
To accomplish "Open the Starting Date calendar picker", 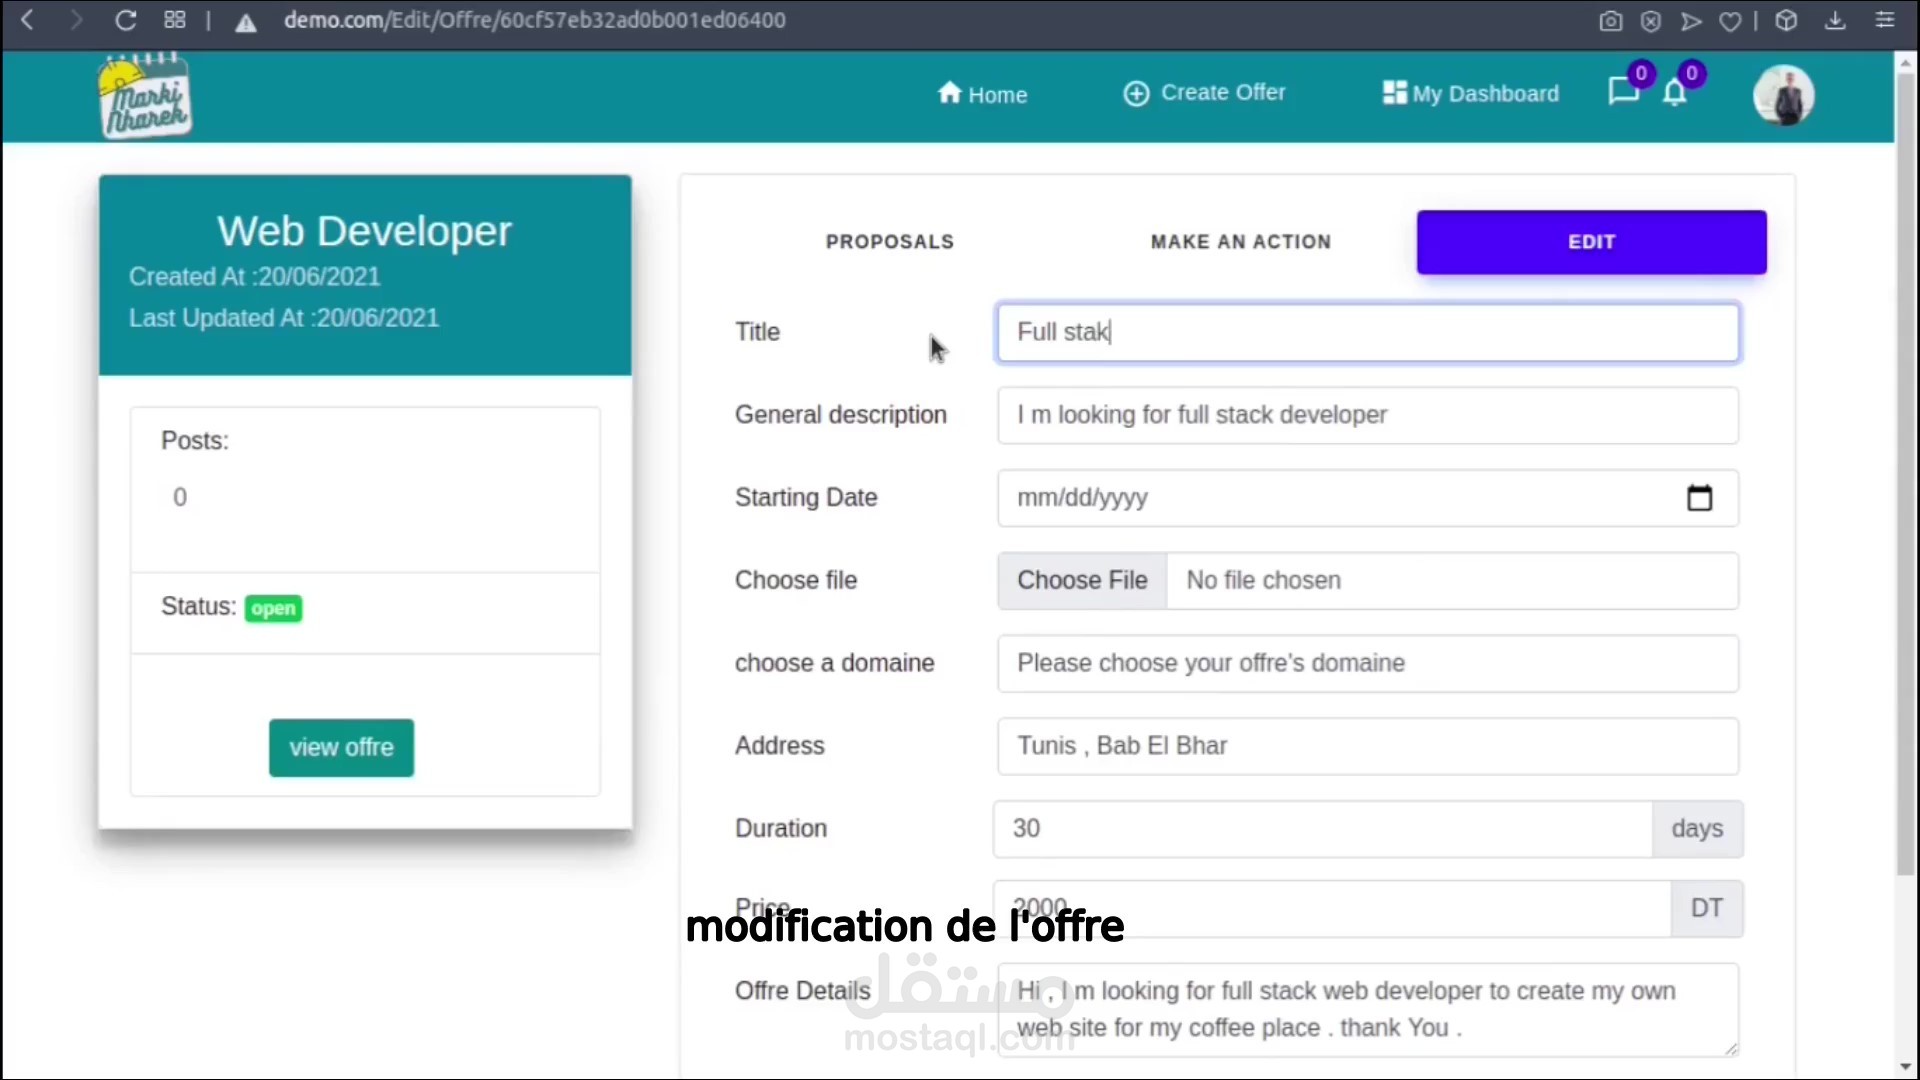I will point(1699,498).
